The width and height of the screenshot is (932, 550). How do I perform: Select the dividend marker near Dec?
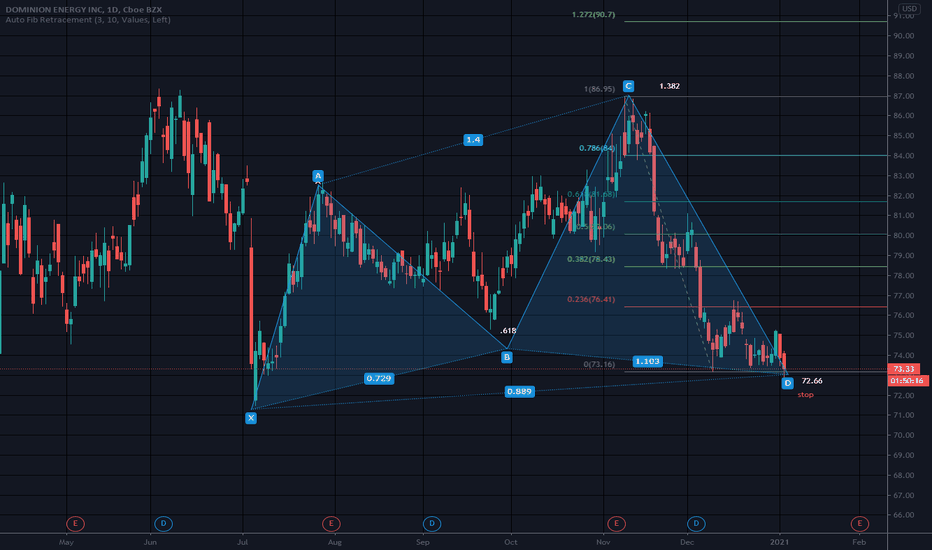(x=696, y=524)
